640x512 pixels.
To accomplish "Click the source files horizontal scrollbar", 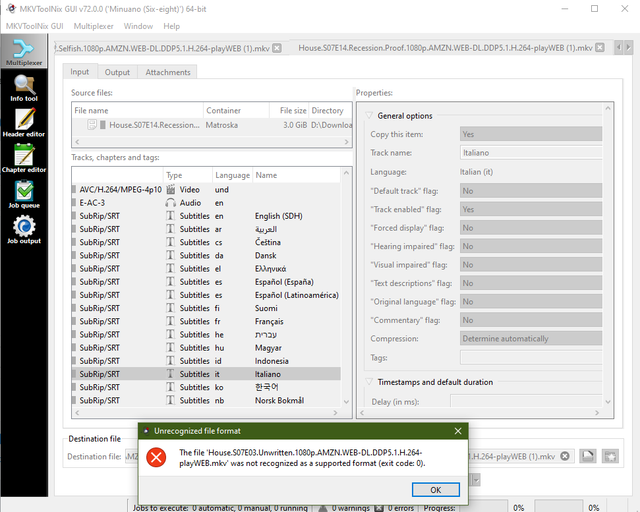I will pyautogui.click(x=212, y=142).
